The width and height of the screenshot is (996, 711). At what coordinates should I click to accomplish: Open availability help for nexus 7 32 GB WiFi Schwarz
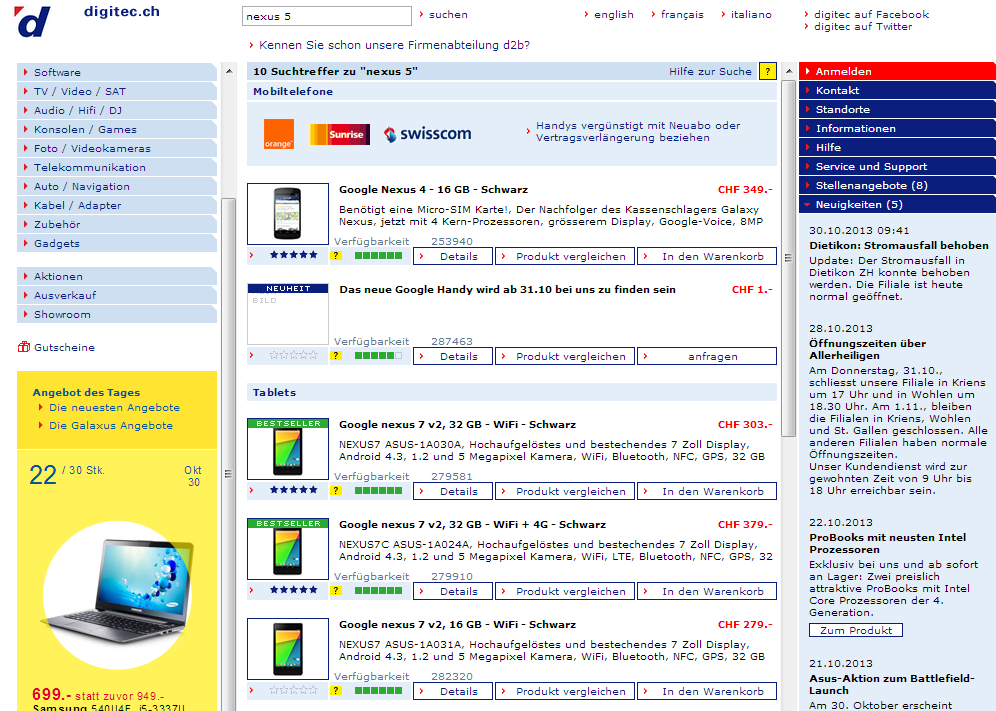click(x=337, y=491)
